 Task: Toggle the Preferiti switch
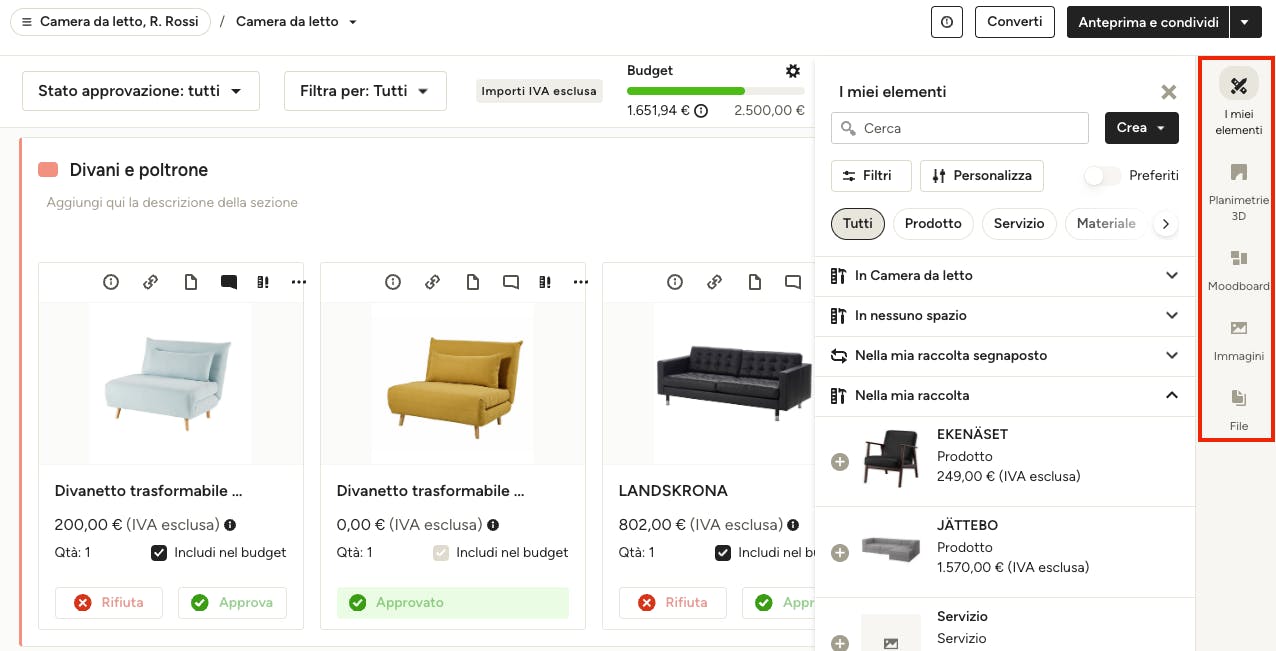(x=1103, y=176)
